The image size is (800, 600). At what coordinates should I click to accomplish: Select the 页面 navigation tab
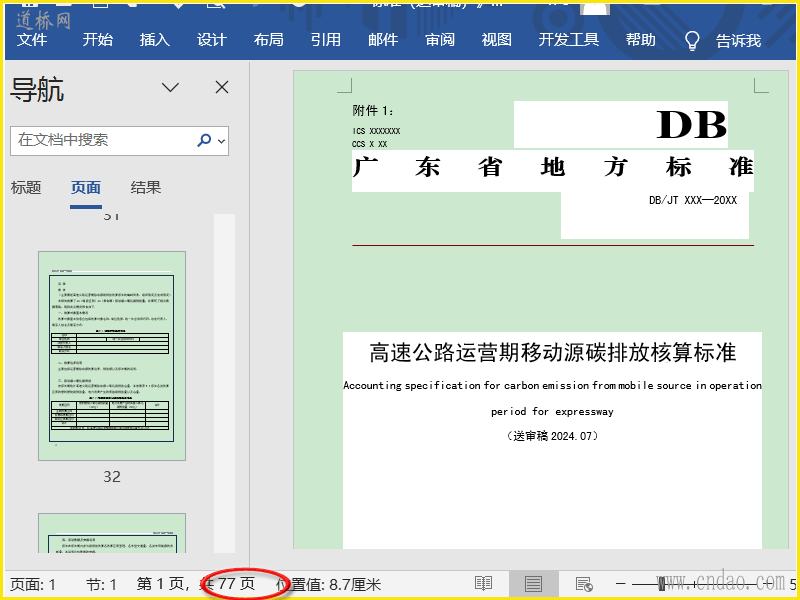tap(86, 187)
